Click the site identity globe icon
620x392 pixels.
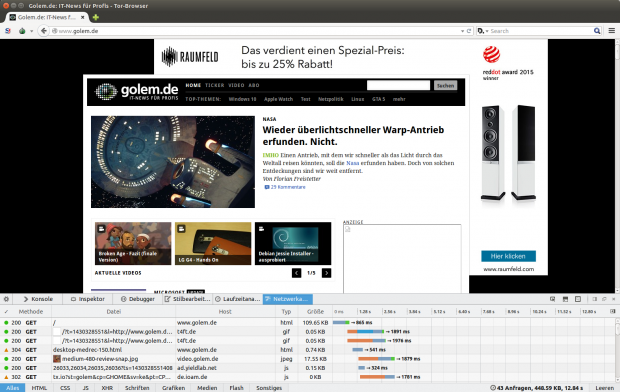tap(55, 31)
